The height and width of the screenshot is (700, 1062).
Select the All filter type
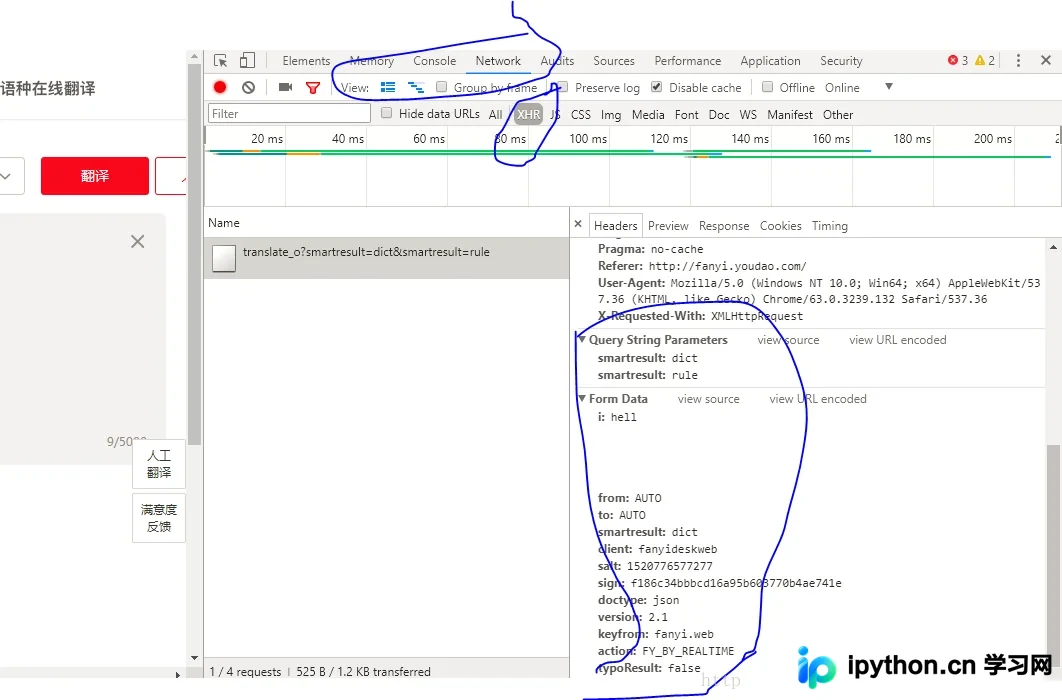(495, 114)
